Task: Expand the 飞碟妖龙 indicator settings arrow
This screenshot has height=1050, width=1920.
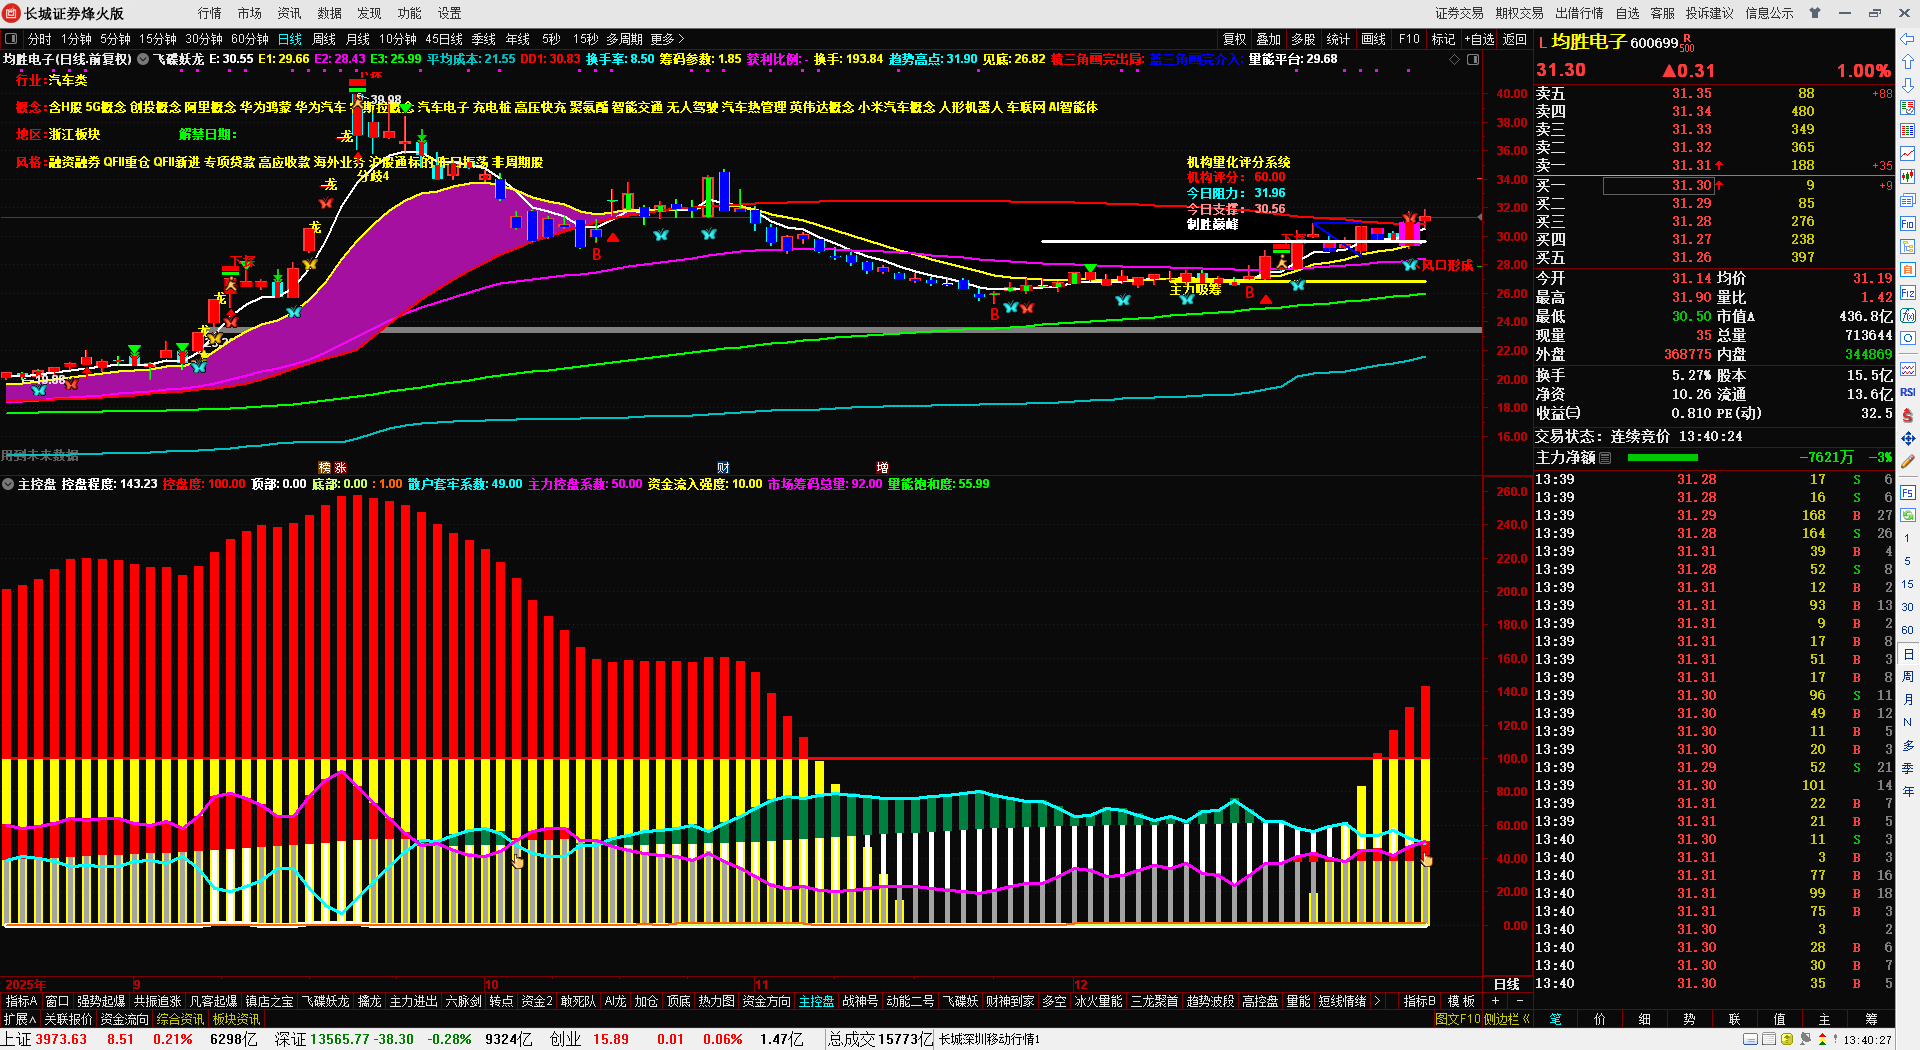Action: pos(143,59)
